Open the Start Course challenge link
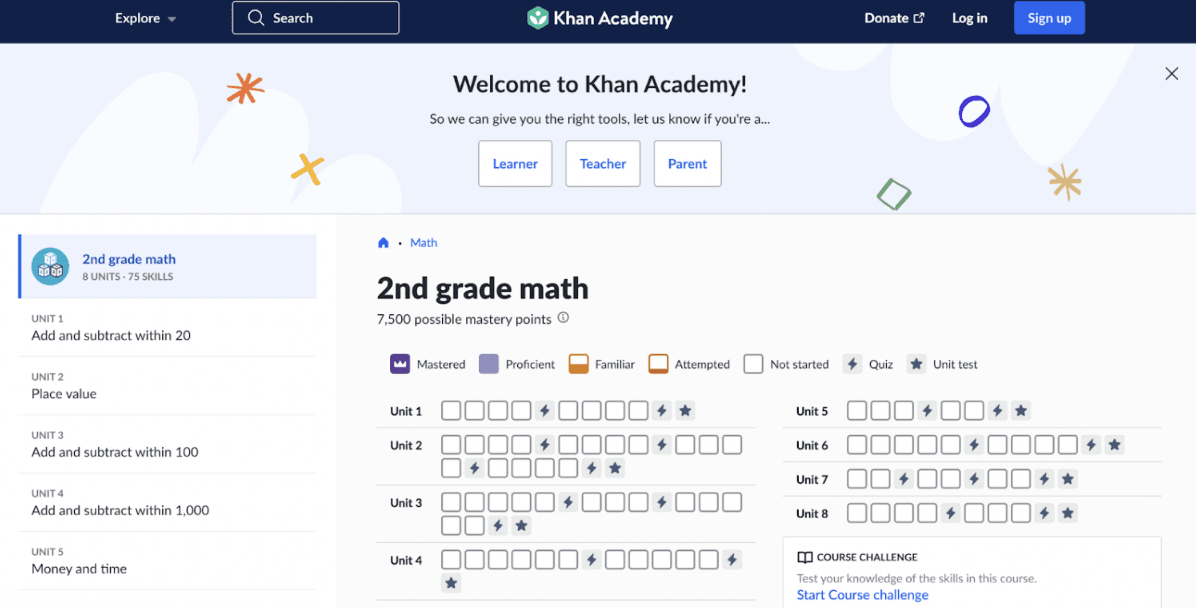1196x608 pixels. [862, 594]
